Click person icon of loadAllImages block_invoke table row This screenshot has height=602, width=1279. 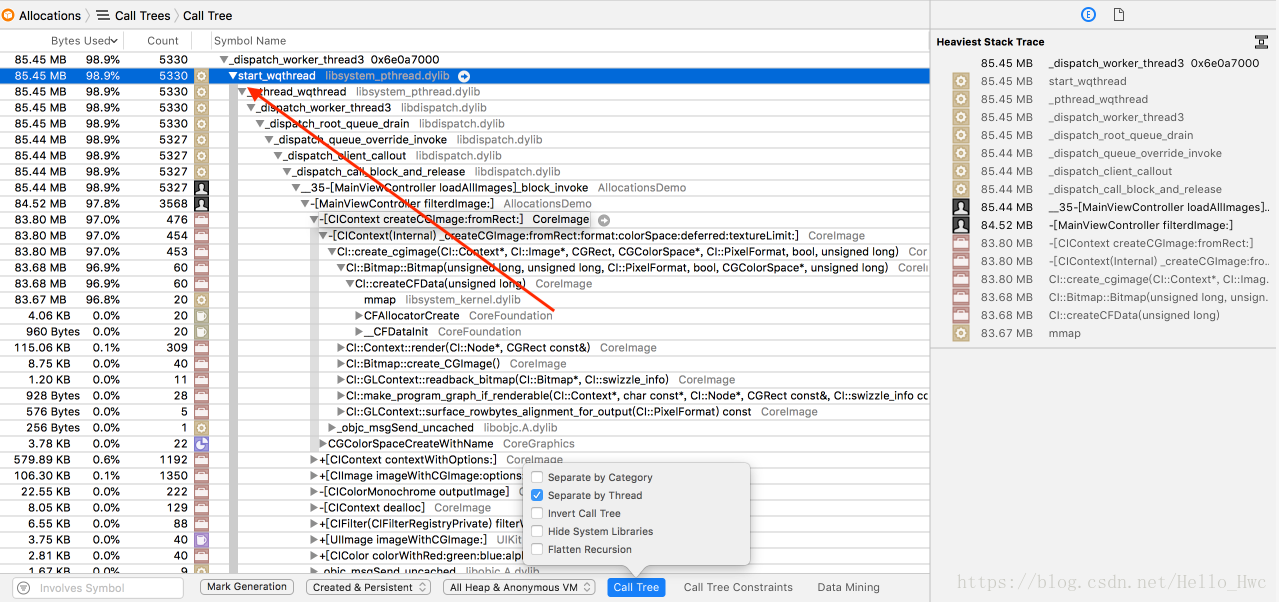click(x=201, y=188)
